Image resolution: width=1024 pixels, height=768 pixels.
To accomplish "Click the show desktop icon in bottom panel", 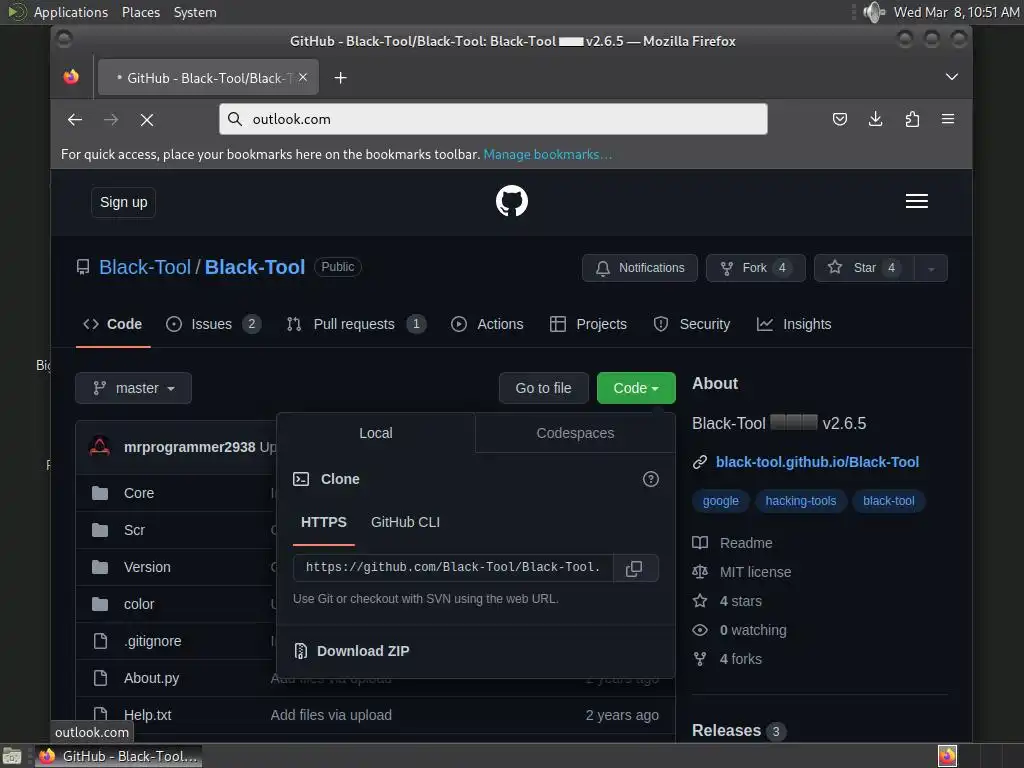I will pyautogui.click(x=12, y=756).
